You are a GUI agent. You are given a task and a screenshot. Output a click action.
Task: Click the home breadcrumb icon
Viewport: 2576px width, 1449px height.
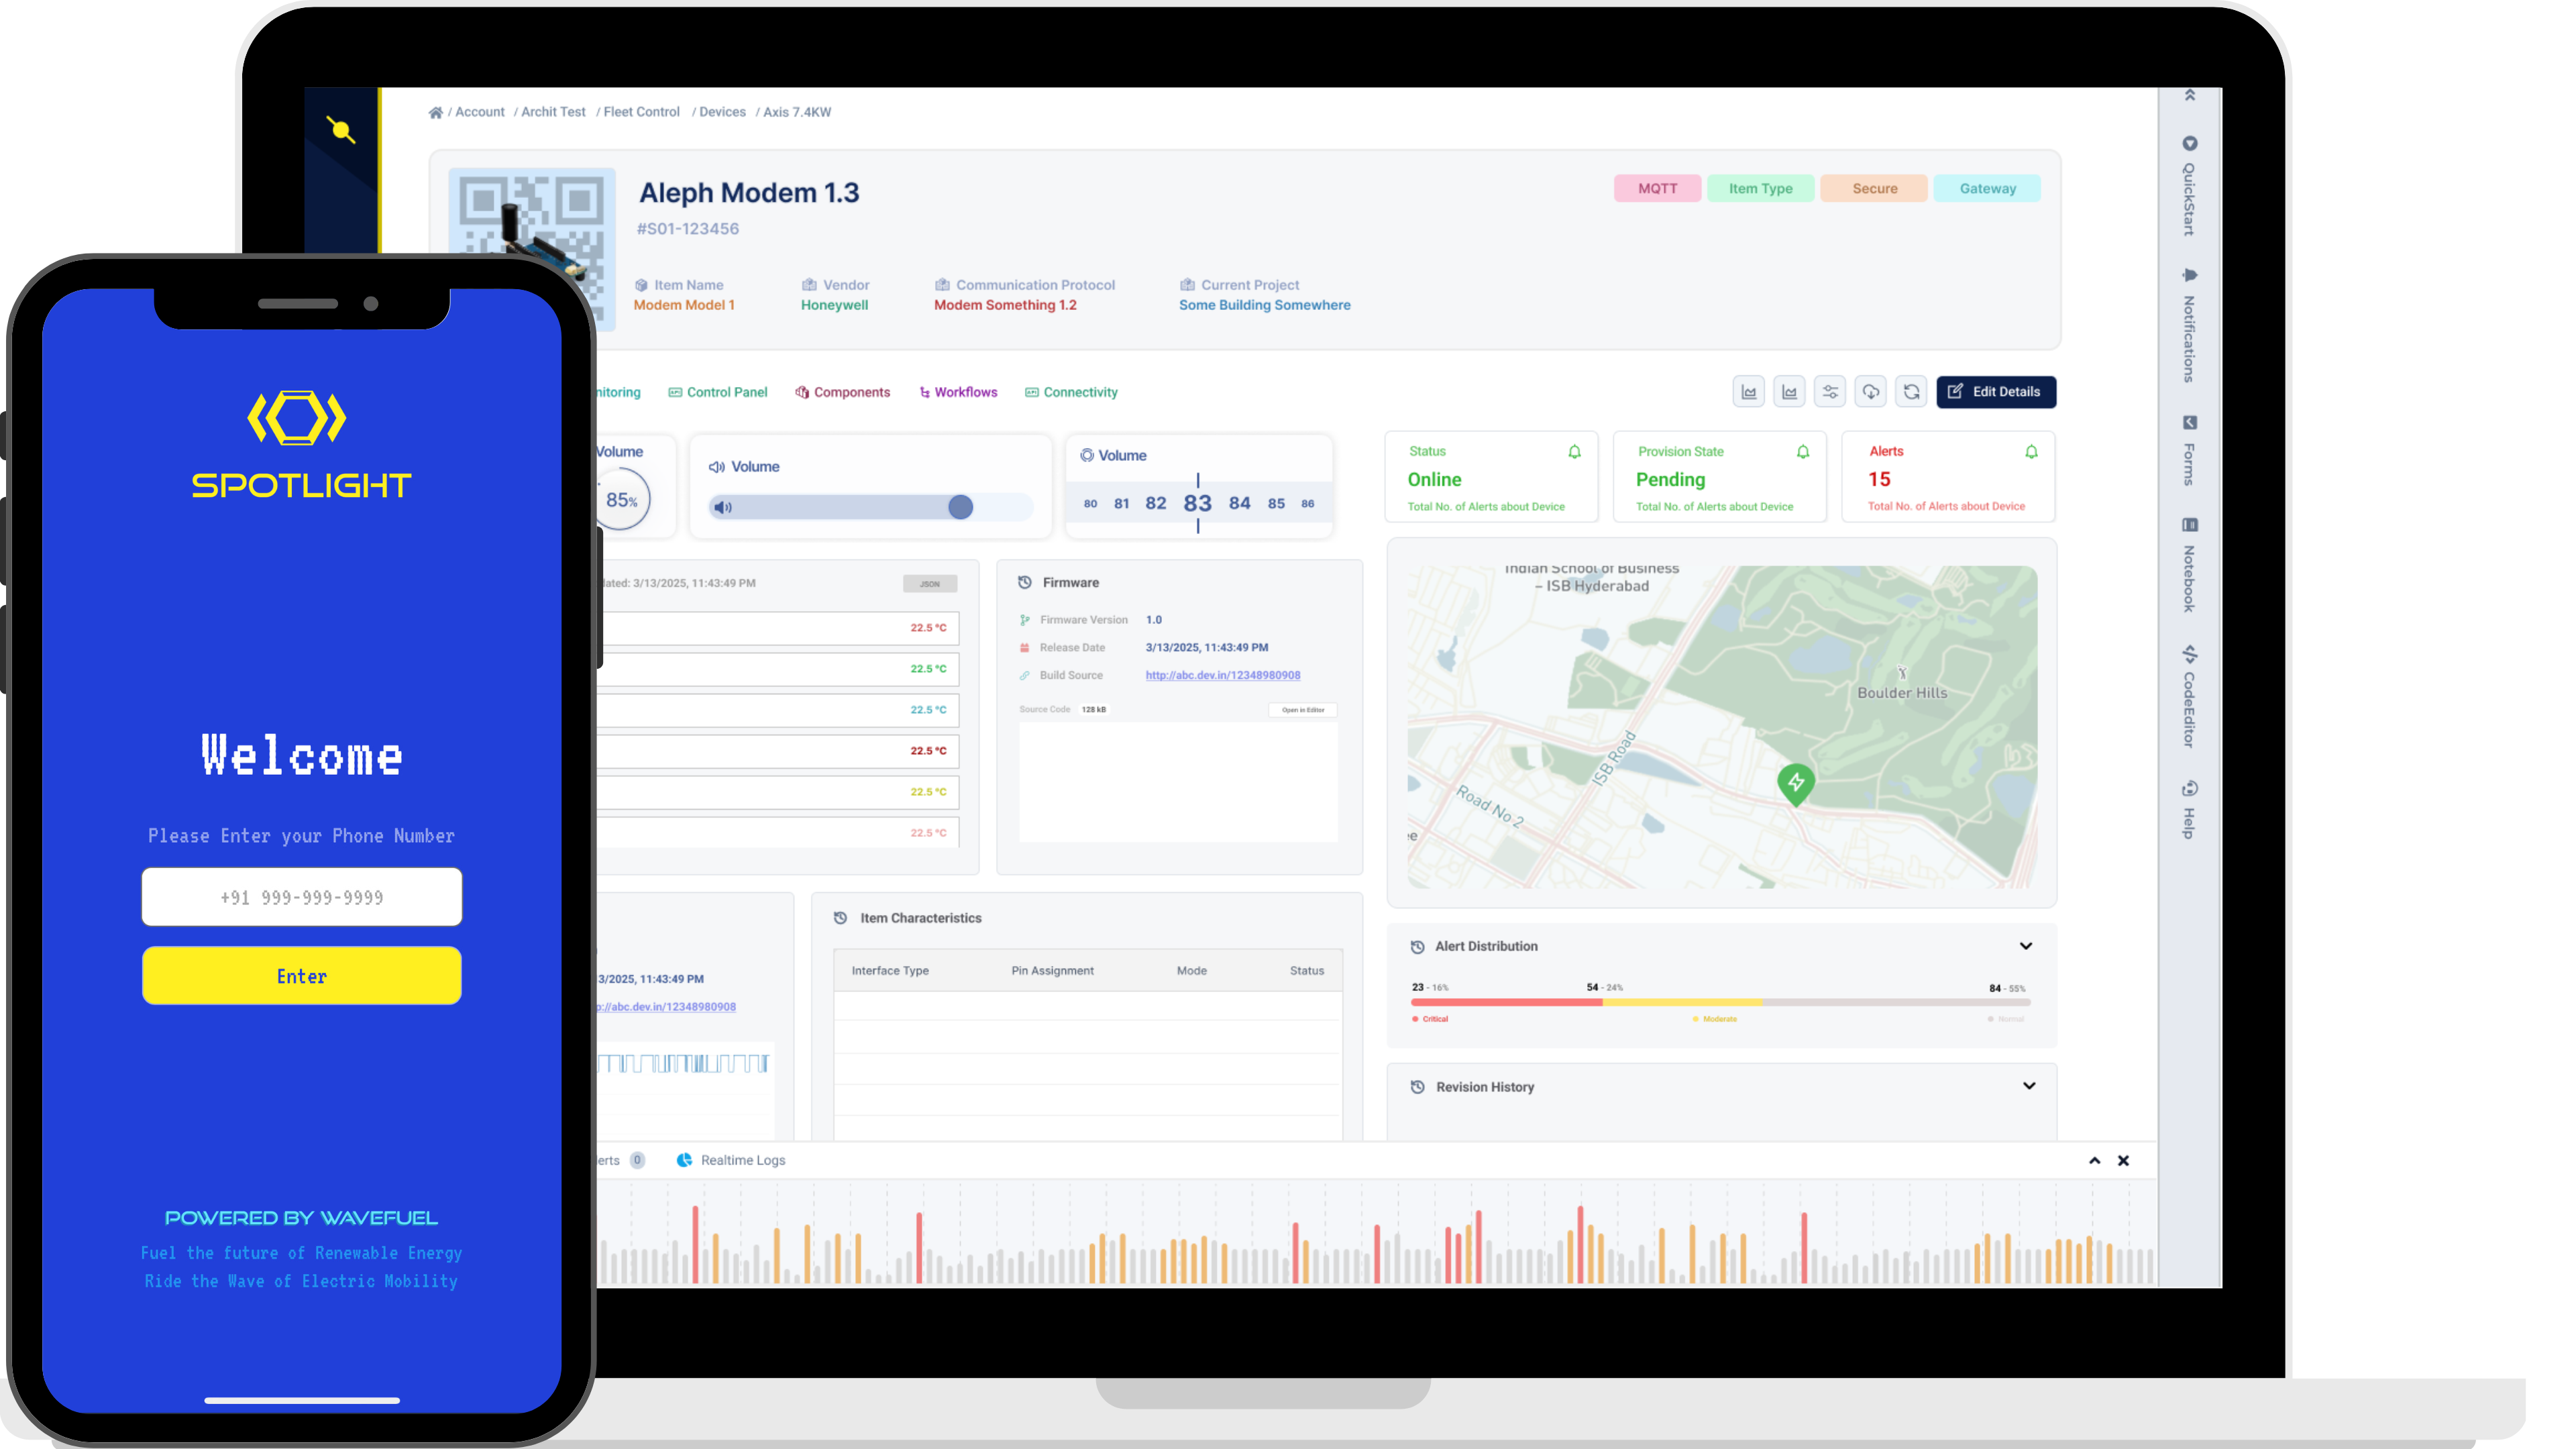(435, 112)
